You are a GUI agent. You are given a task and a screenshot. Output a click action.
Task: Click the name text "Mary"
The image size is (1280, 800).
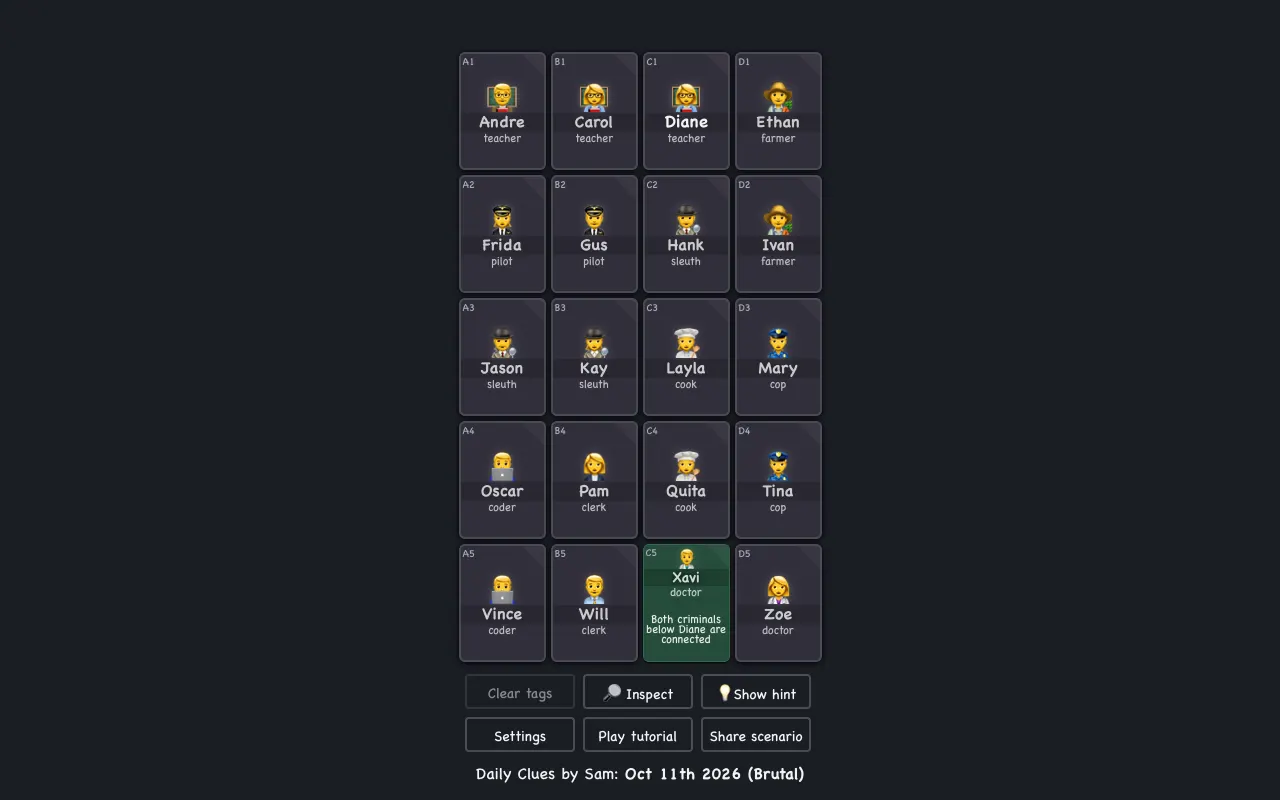coord(778,368)
